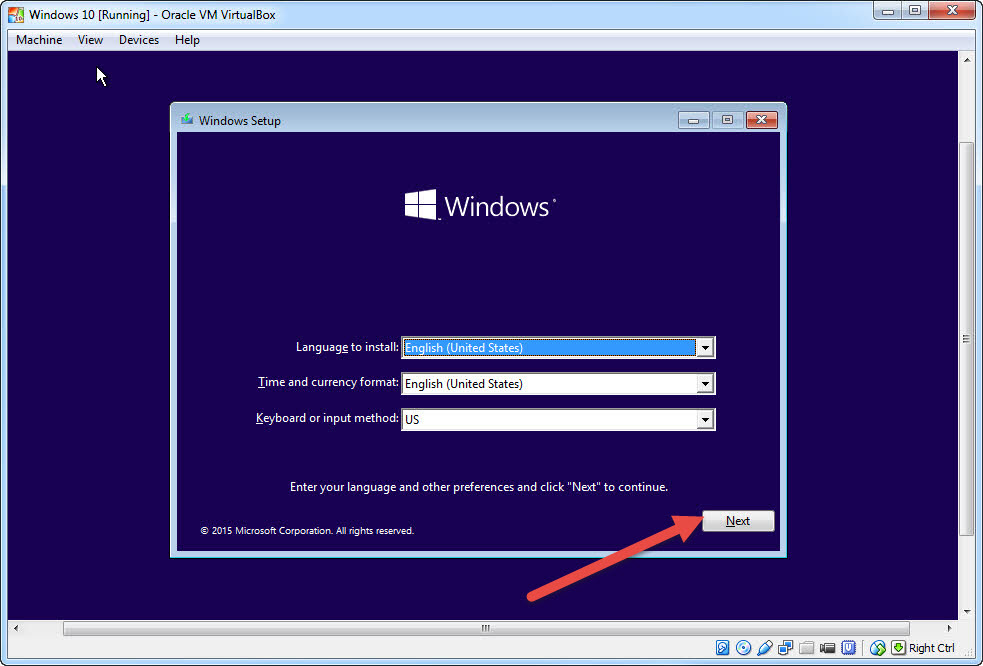Close the VirtualBox VM window
Image resolution: width=983 pixels, height=666 pixels.
pos(952,11)
